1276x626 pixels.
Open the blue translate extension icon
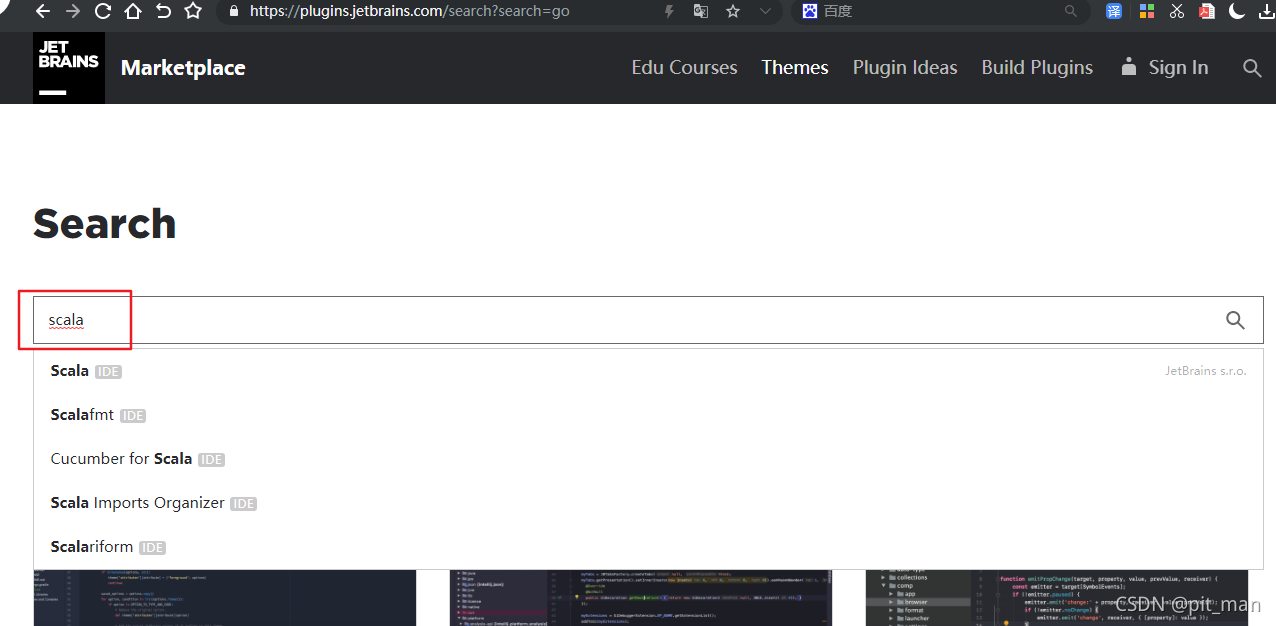click(1114, 12)
